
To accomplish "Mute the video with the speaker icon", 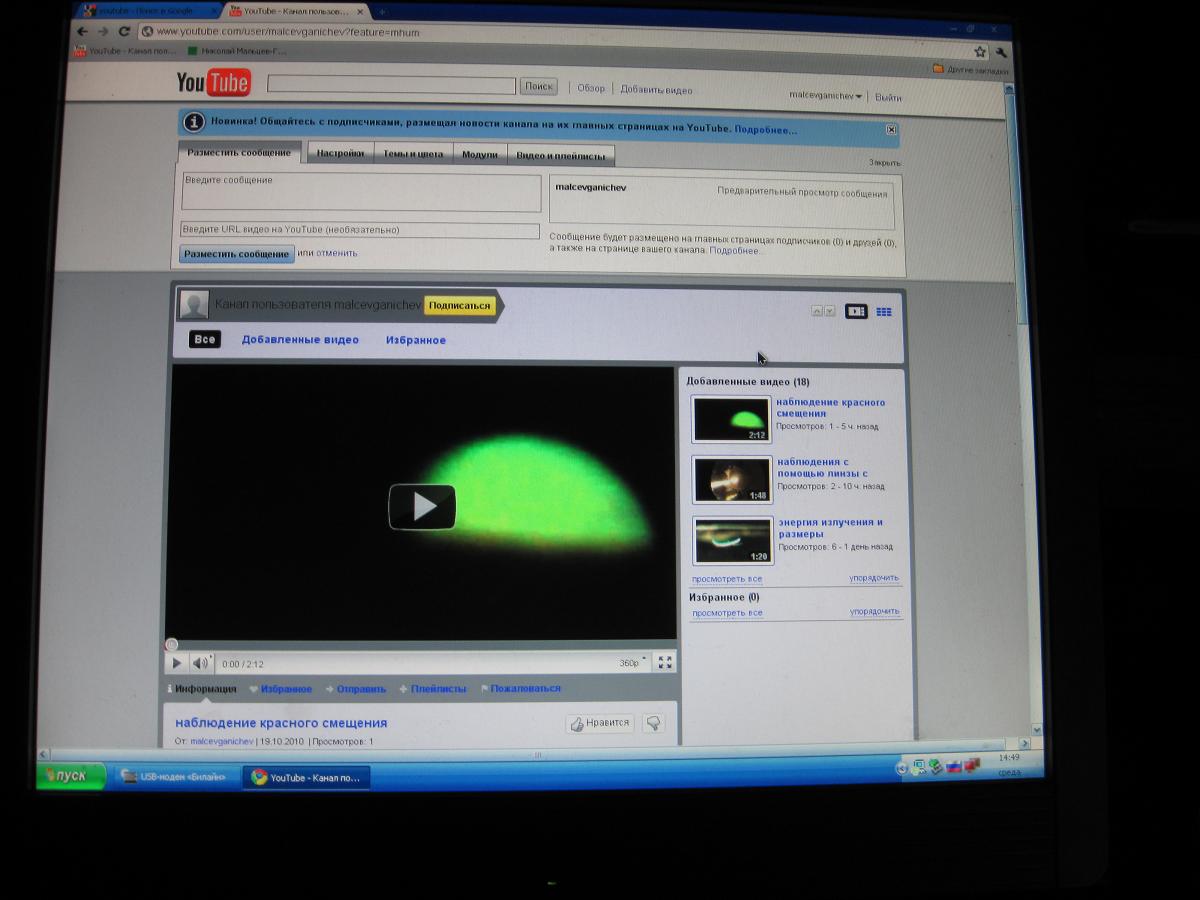I will tap(200, 662).
